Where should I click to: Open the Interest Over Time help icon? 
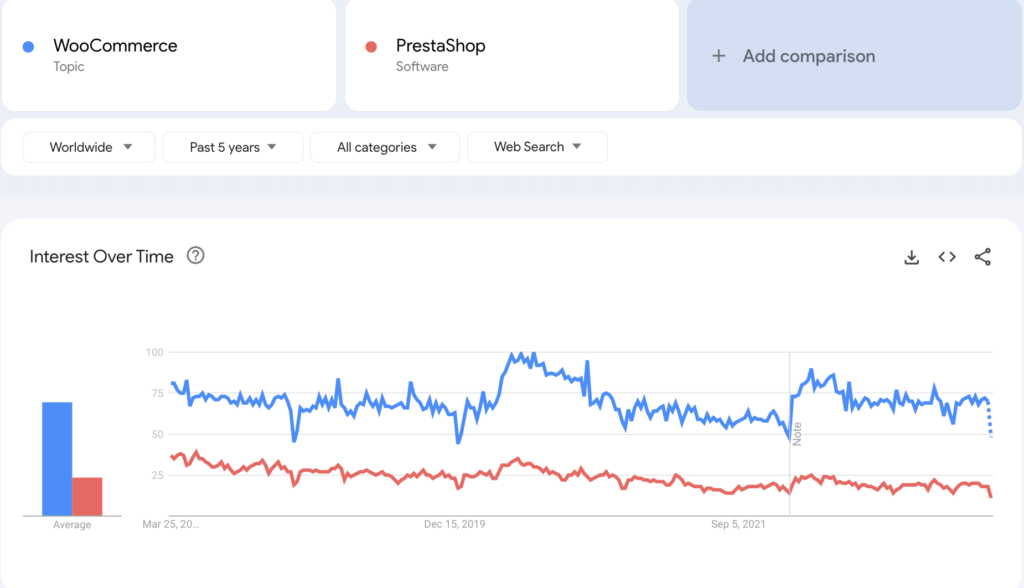coord(196,256)
